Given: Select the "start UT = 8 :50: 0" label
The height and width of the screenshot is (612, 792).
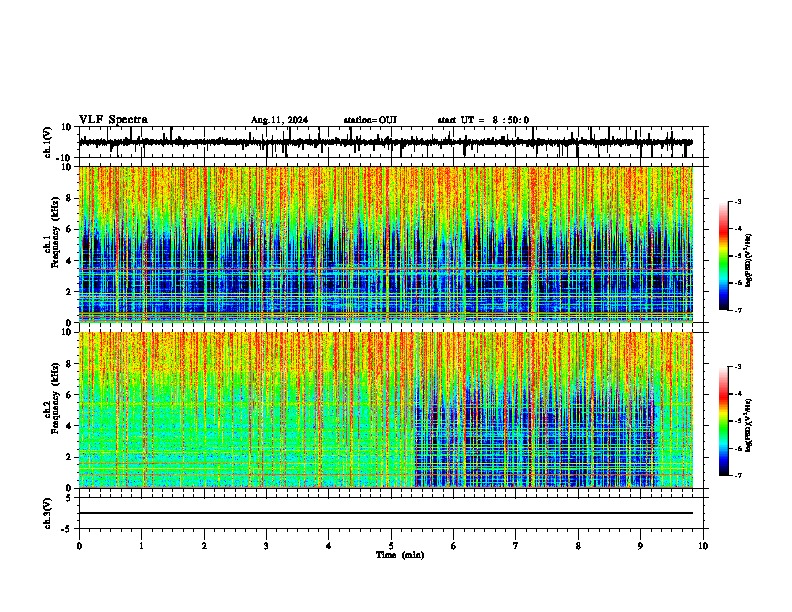Looking at the screenshot, I should click(483, 120).
